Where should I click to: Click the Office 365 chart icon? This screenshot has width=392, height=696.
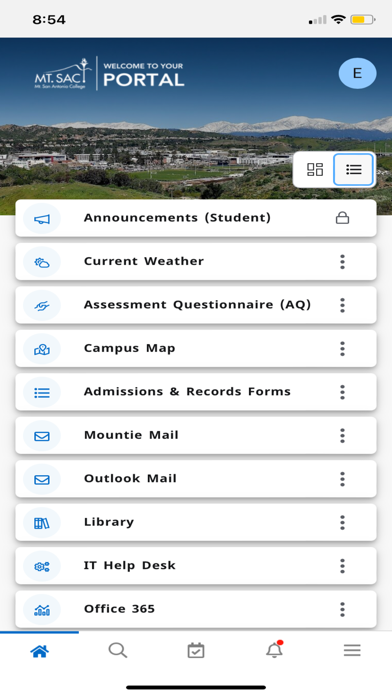point(42,610)
